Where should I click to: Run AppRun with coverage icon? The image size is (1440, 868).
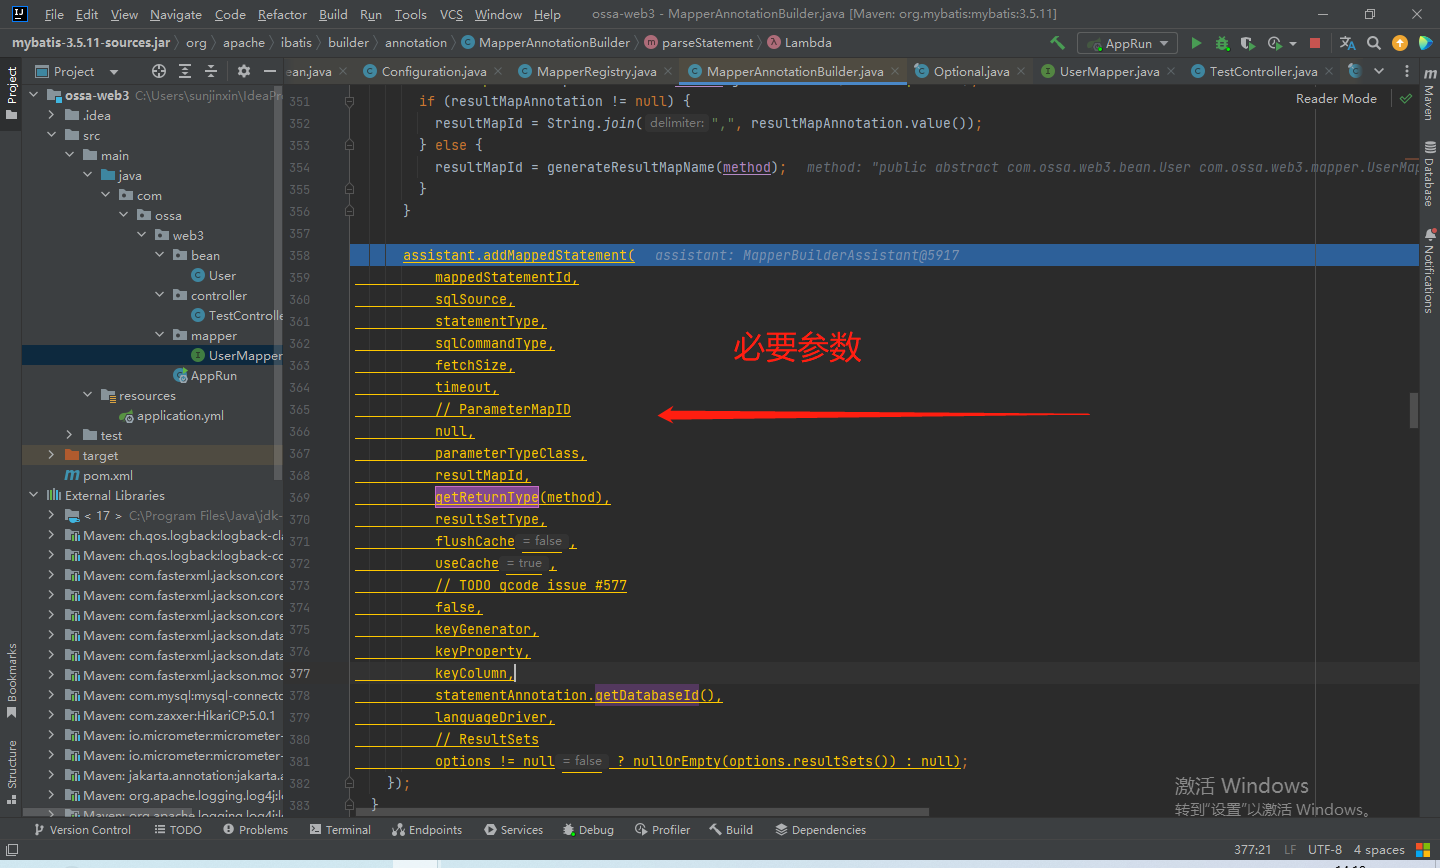pyautogui.click(x=1247, y=43)
